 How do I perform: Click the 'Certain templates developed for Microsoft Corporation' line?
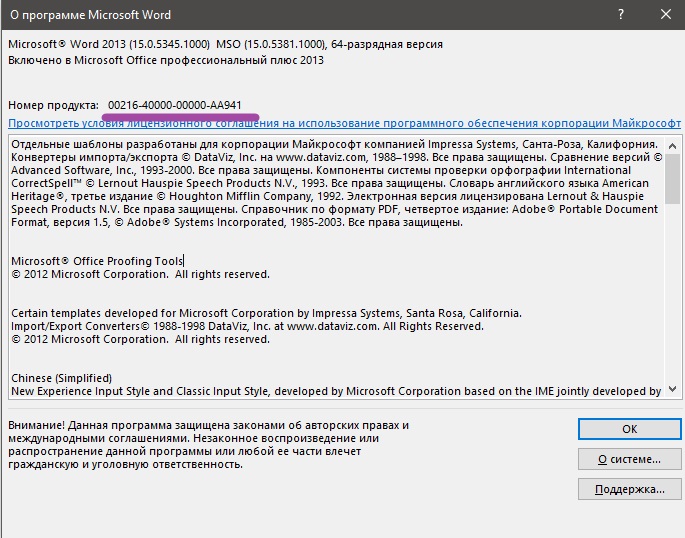(266, 313)
